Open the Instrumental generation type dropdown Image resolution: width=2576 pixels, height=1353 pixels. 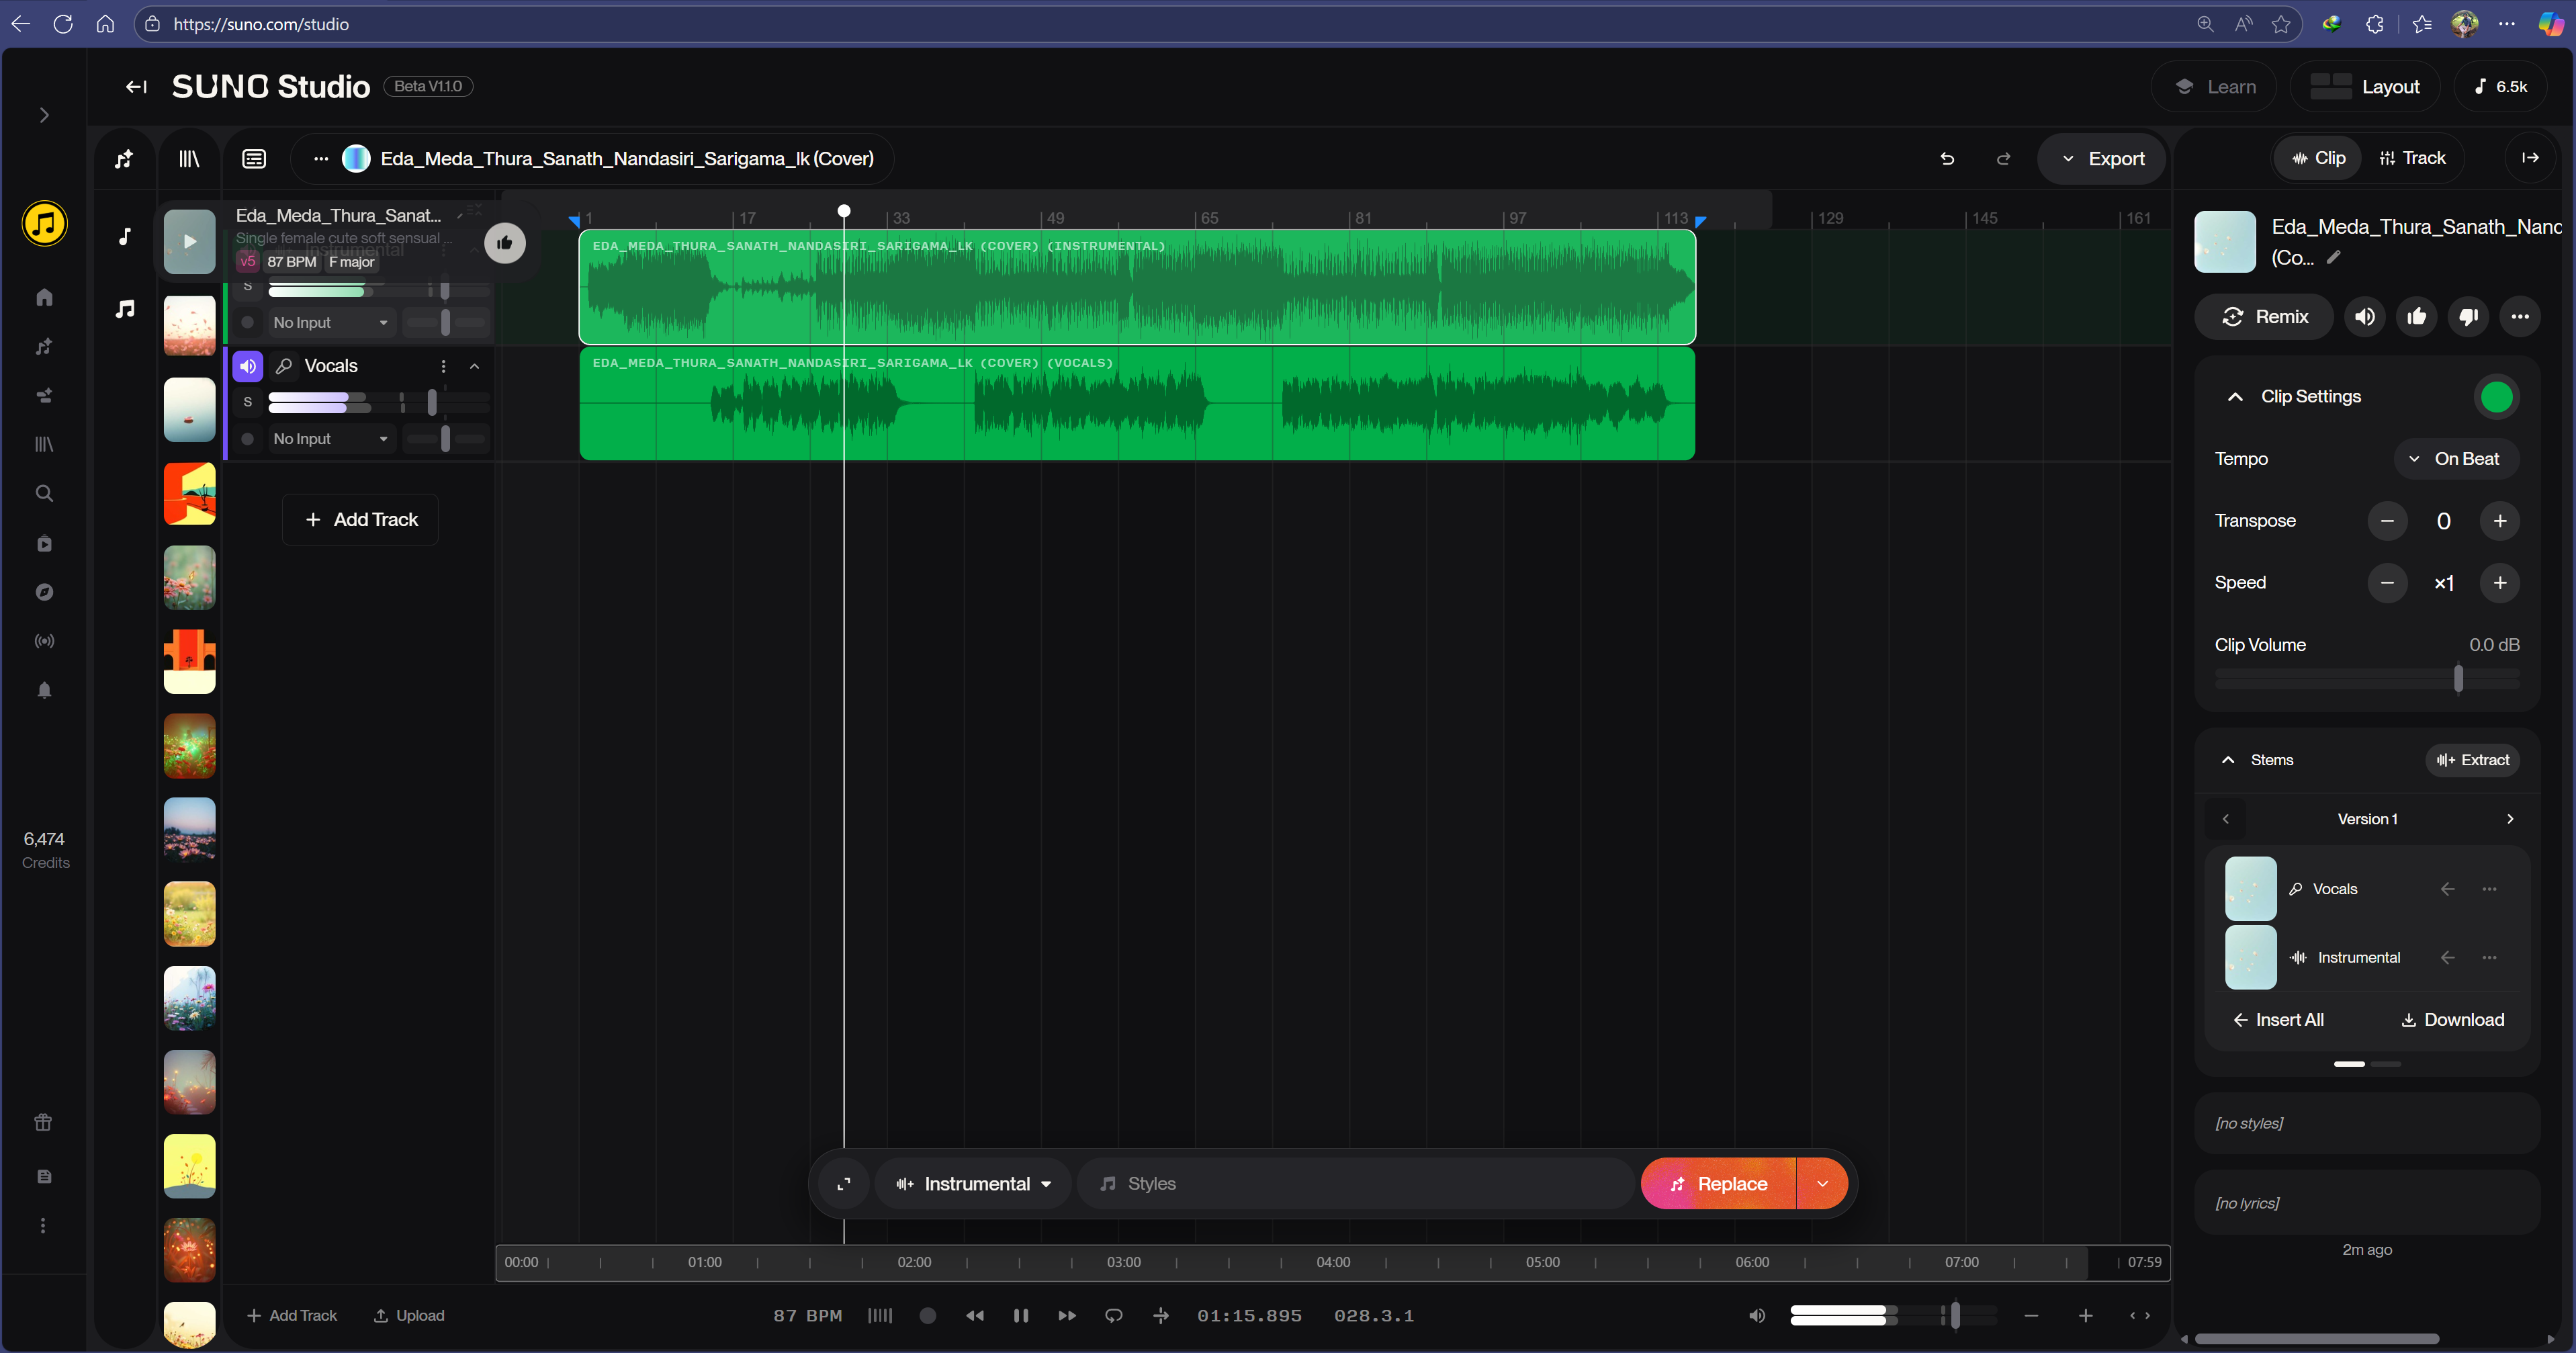click(974, 1184)
